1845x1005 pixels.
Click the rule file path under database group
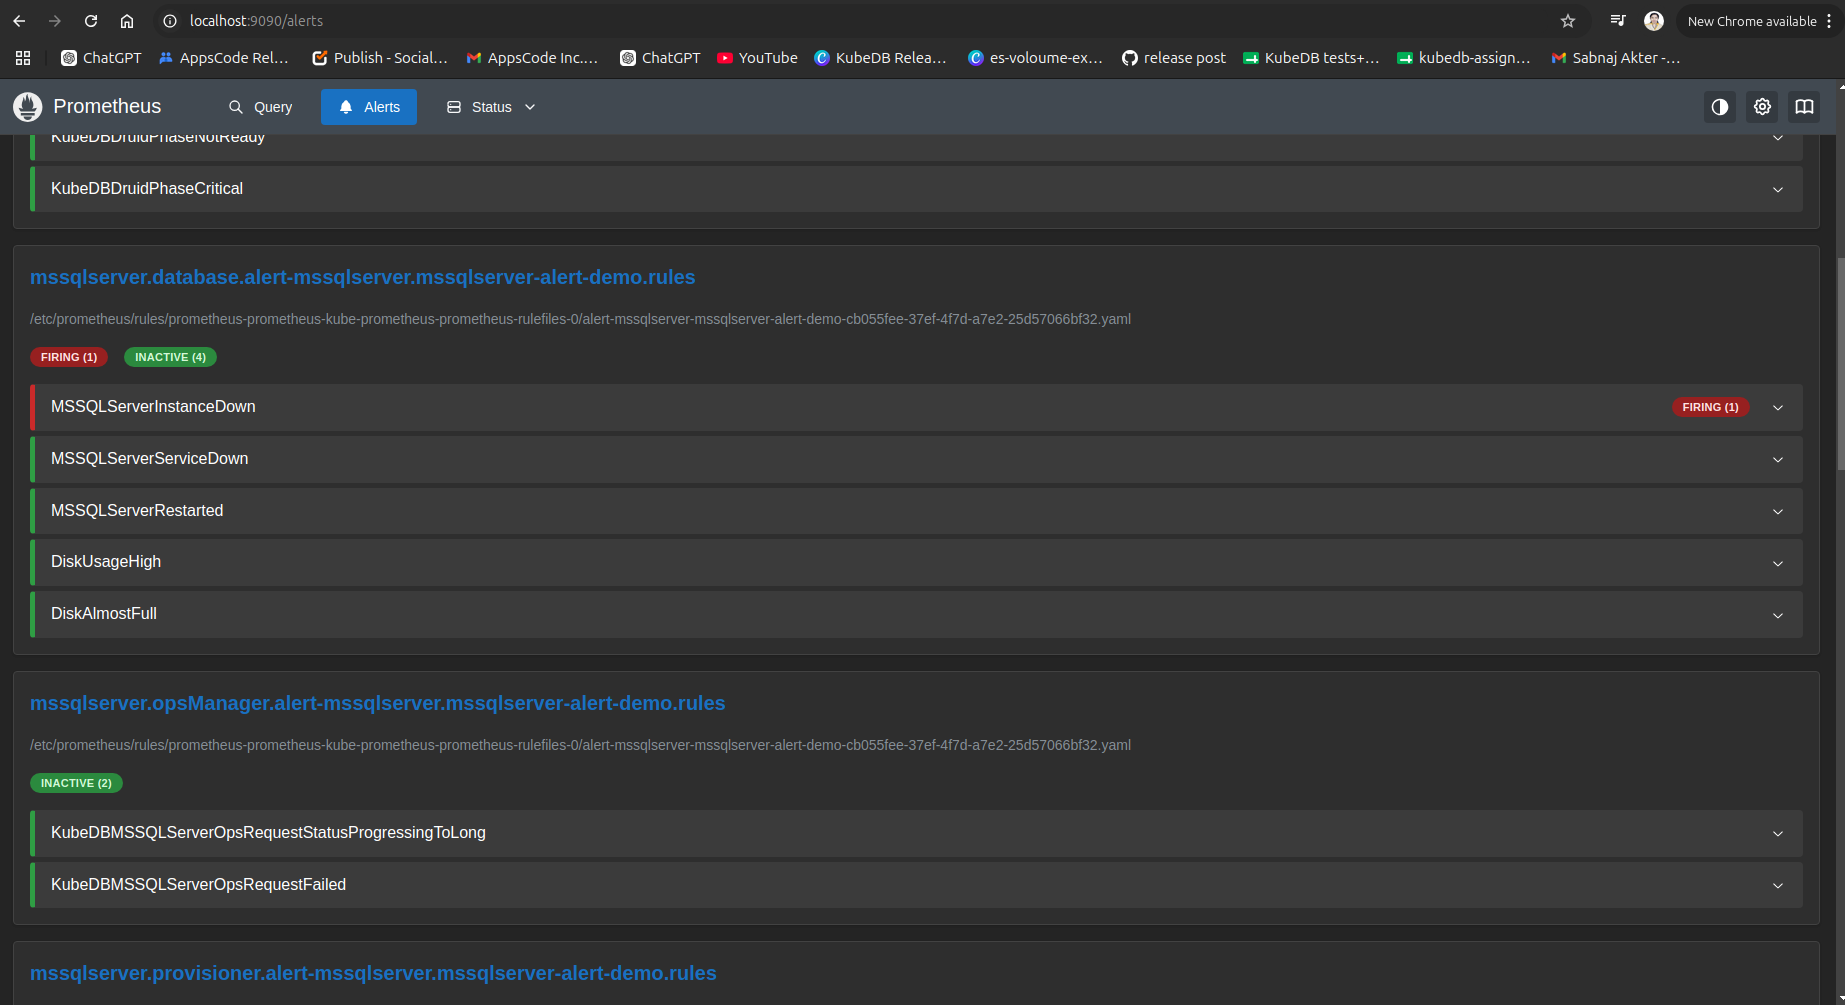(x=580, y=319)
